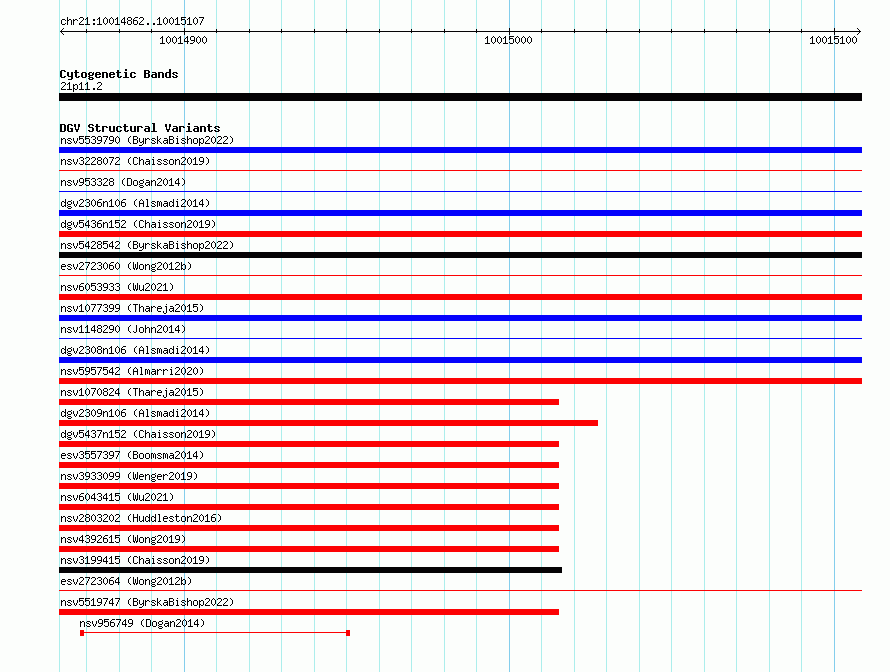Viewport: 890px width, 672px height.
Task: Open the nsv5957542 (Almarri2020) label
Action: 132,371
